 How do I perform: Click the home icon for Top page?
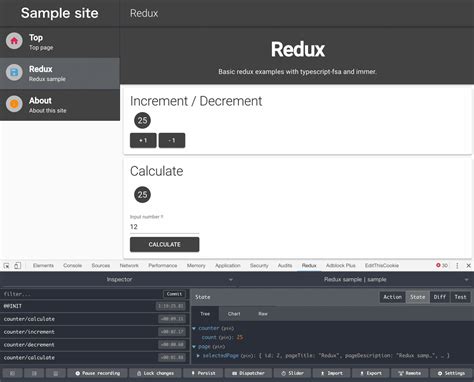[x=14, y=41]
